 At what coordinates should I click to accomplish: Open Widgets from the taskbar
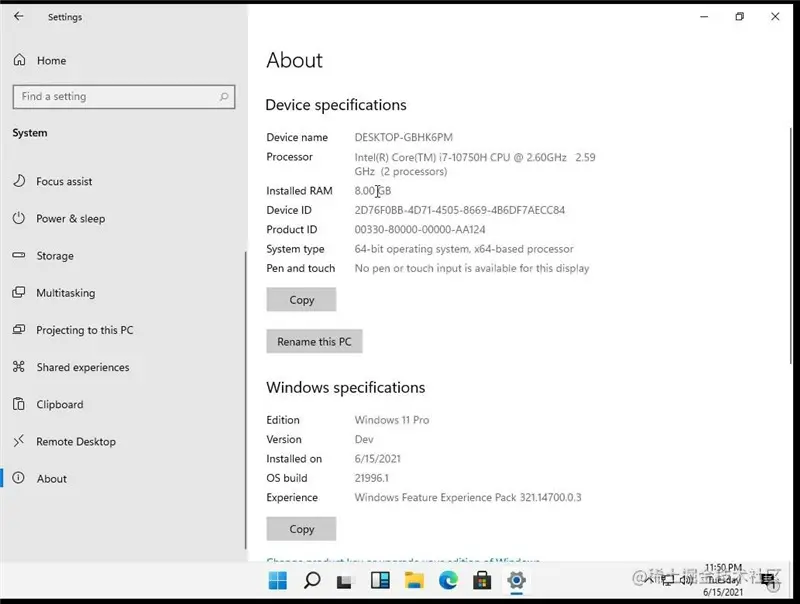pyautogui.click(x=380, y=581)
